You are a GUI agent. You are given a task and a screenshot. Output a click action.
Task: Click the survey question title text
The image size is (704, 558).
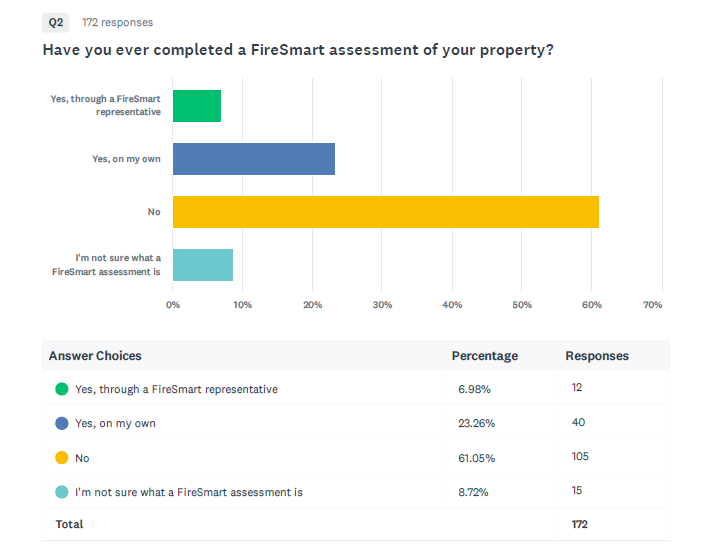coord(298,50)
